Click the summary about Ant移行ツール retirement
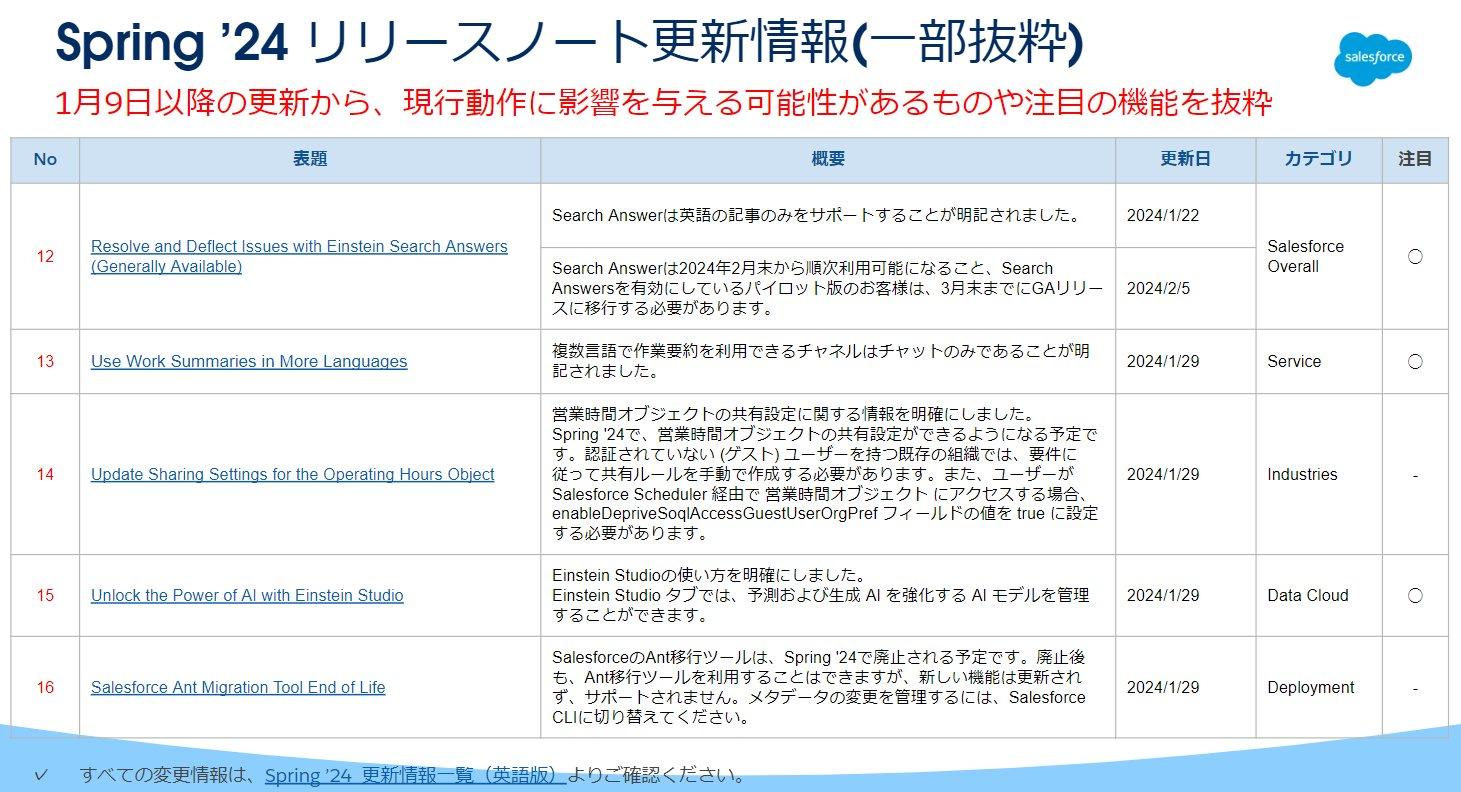This screenshot has width=1461, height=792. 819,687
